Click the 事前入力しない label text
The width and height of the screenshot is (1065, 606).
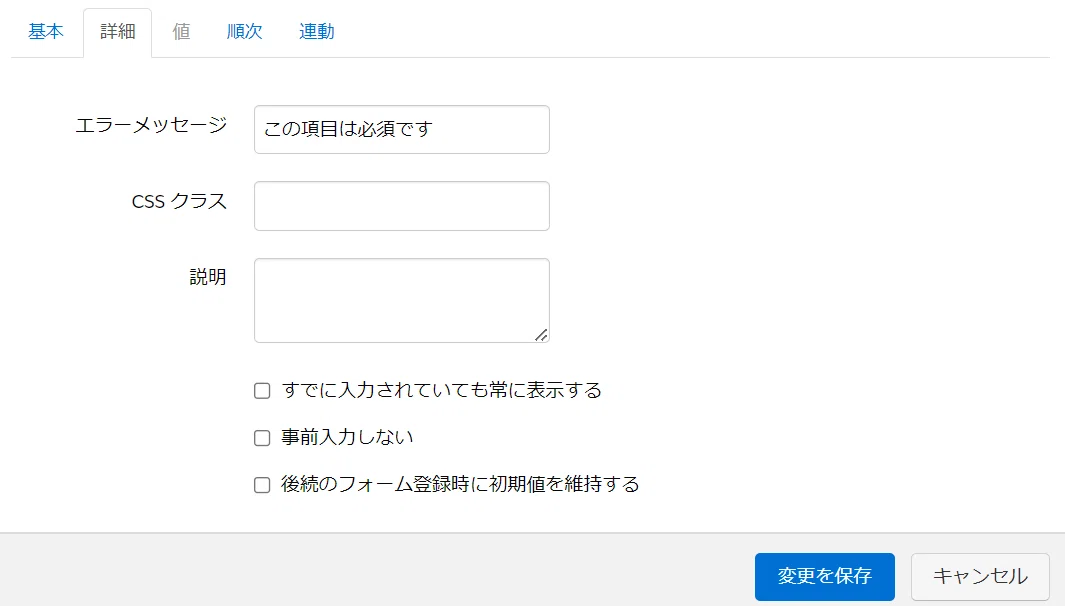[x=347, y=437]
